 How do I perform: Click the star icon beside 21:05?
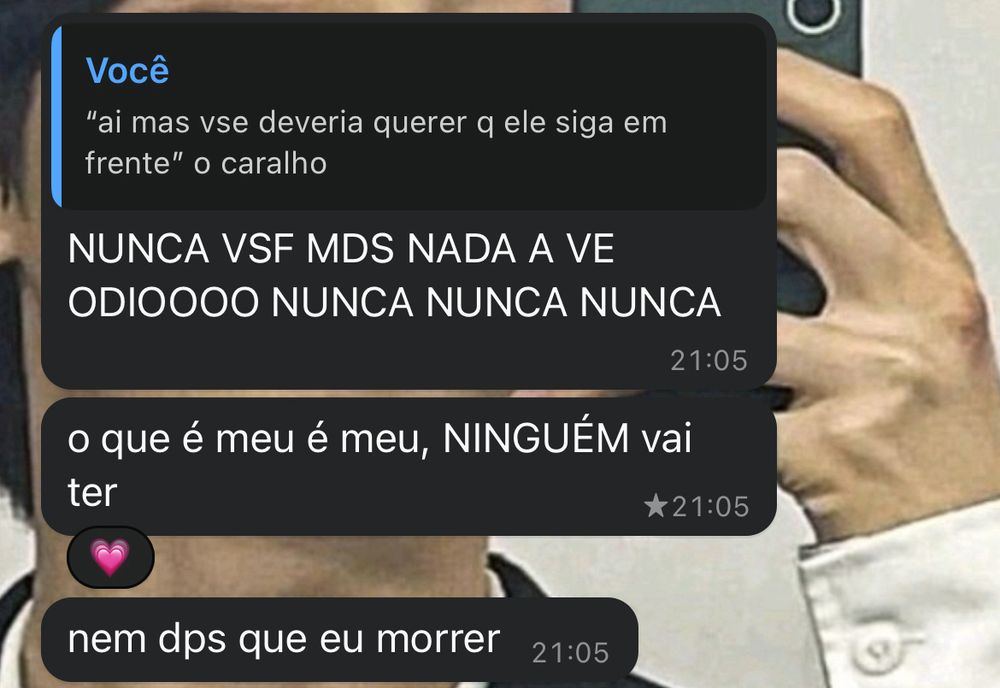click(655, 506)
